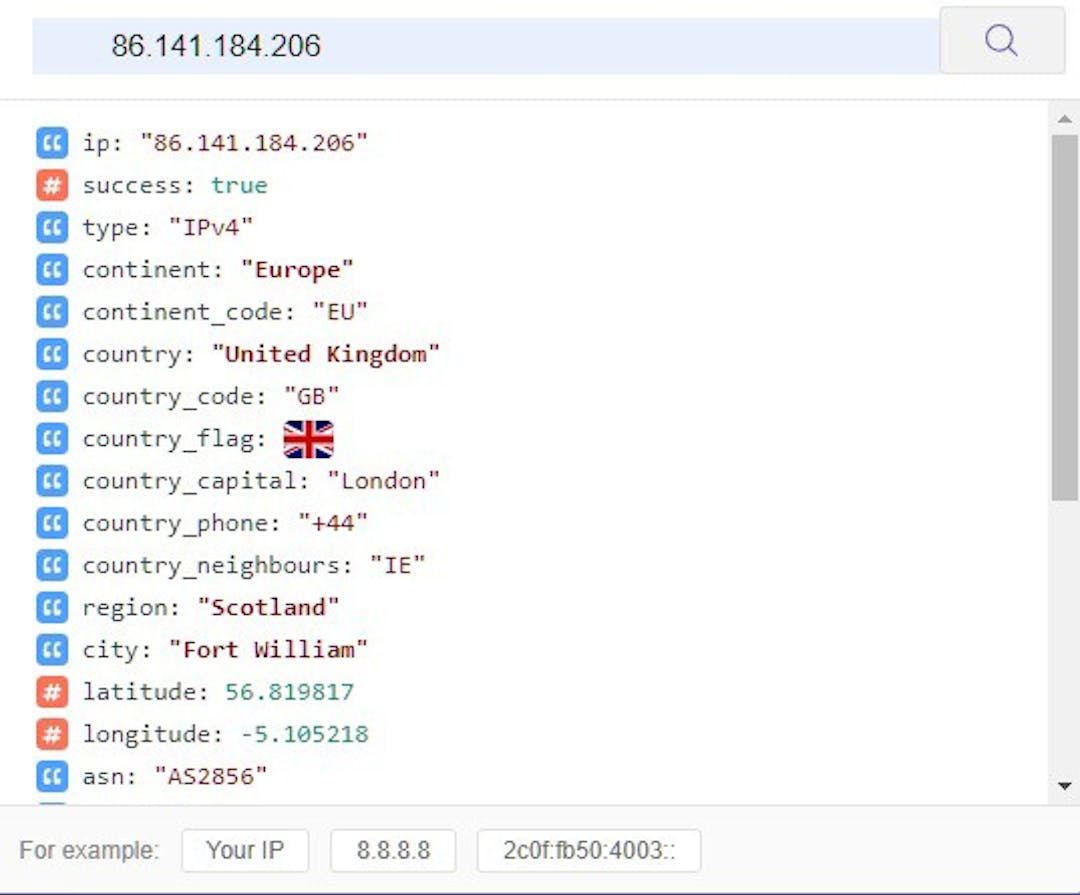Click the hash icon beside latitude

pos(52,692)
